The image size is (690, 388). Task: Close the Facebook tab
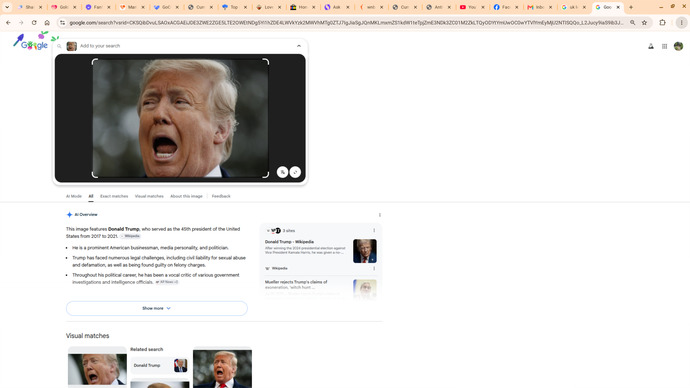tap(517, 7)
